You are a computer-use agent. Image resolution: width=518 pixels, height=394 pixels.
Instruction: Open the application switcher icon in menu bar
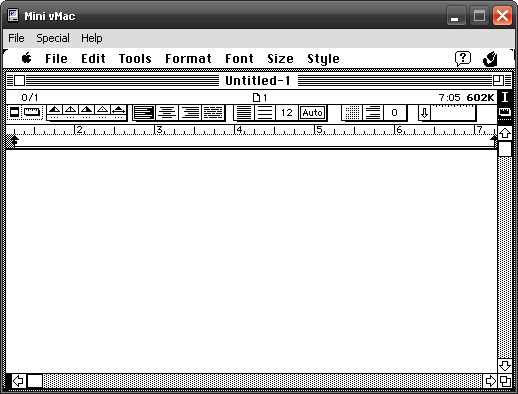click(x=490, y=59)
